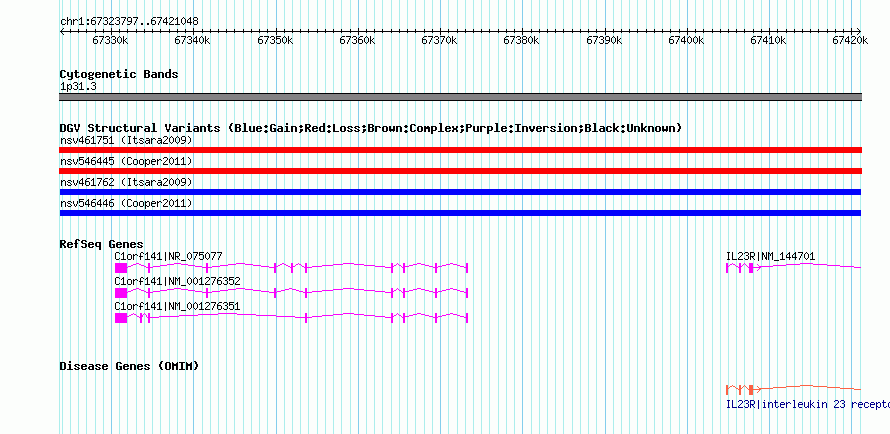Open the nsv546446 (Cooper2011) variant label
The height and width of the screenshot is (434, 890).
[x=126, y=203]
